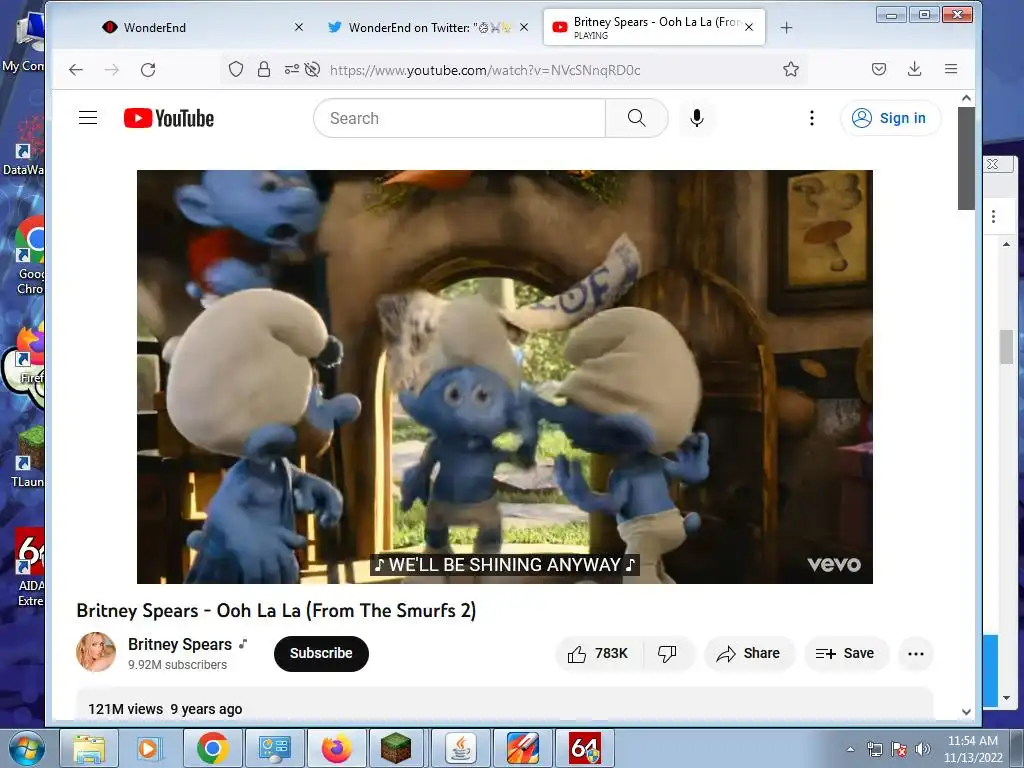1024x768 pixels.
Task: Open the clock showing 11:54 AM
Action: [x=973, y=749]
